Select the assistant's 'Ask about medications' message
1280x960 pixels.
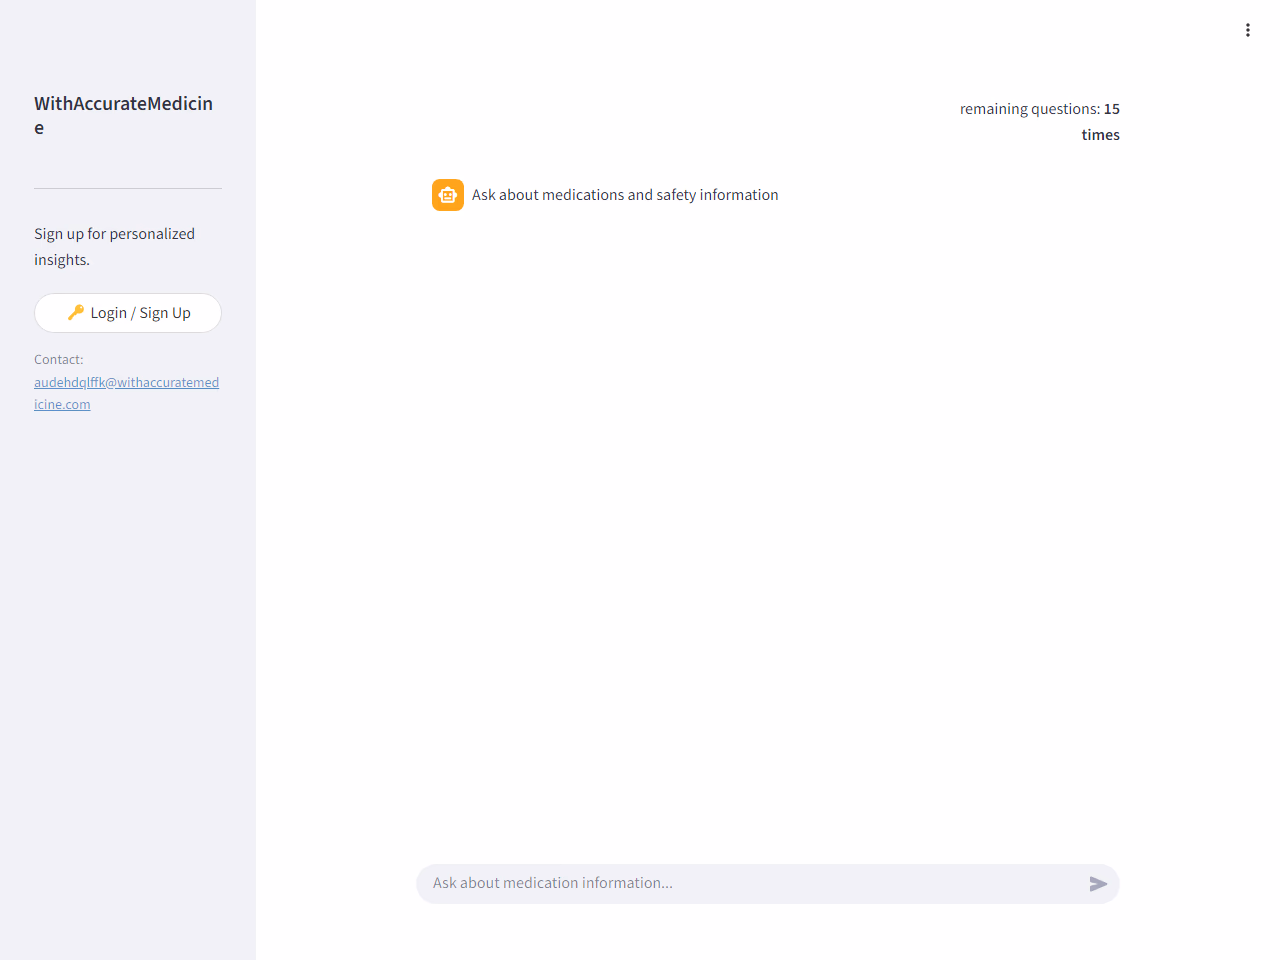click(624, 195)
